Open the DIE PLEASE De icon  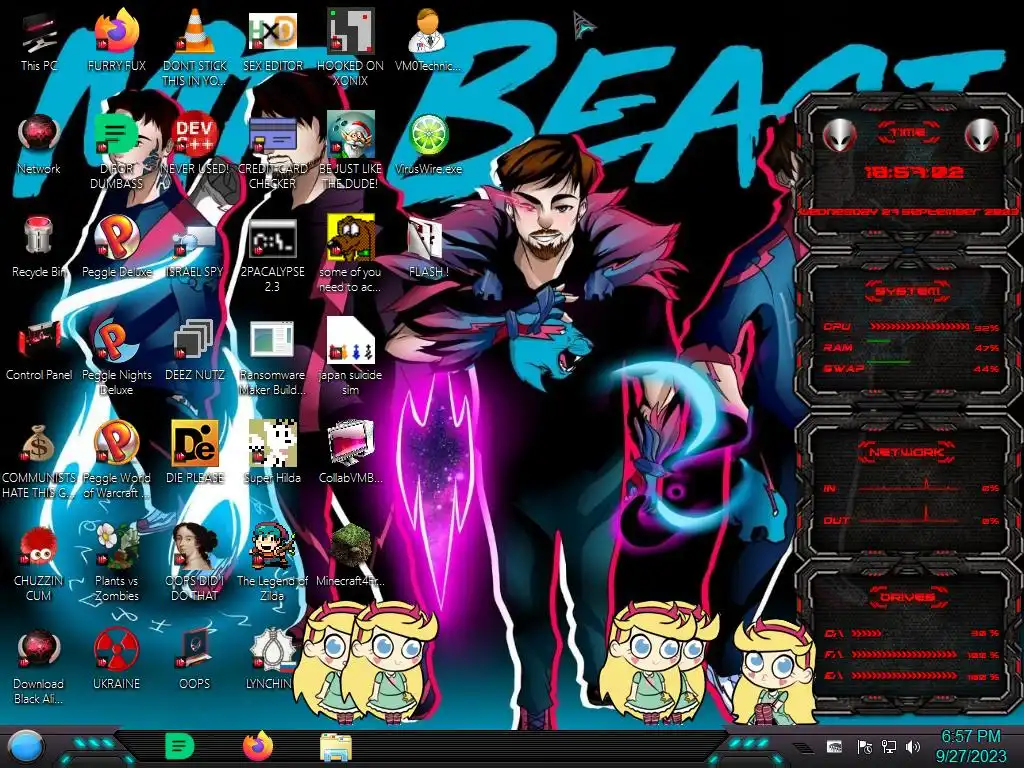point(195,452)
